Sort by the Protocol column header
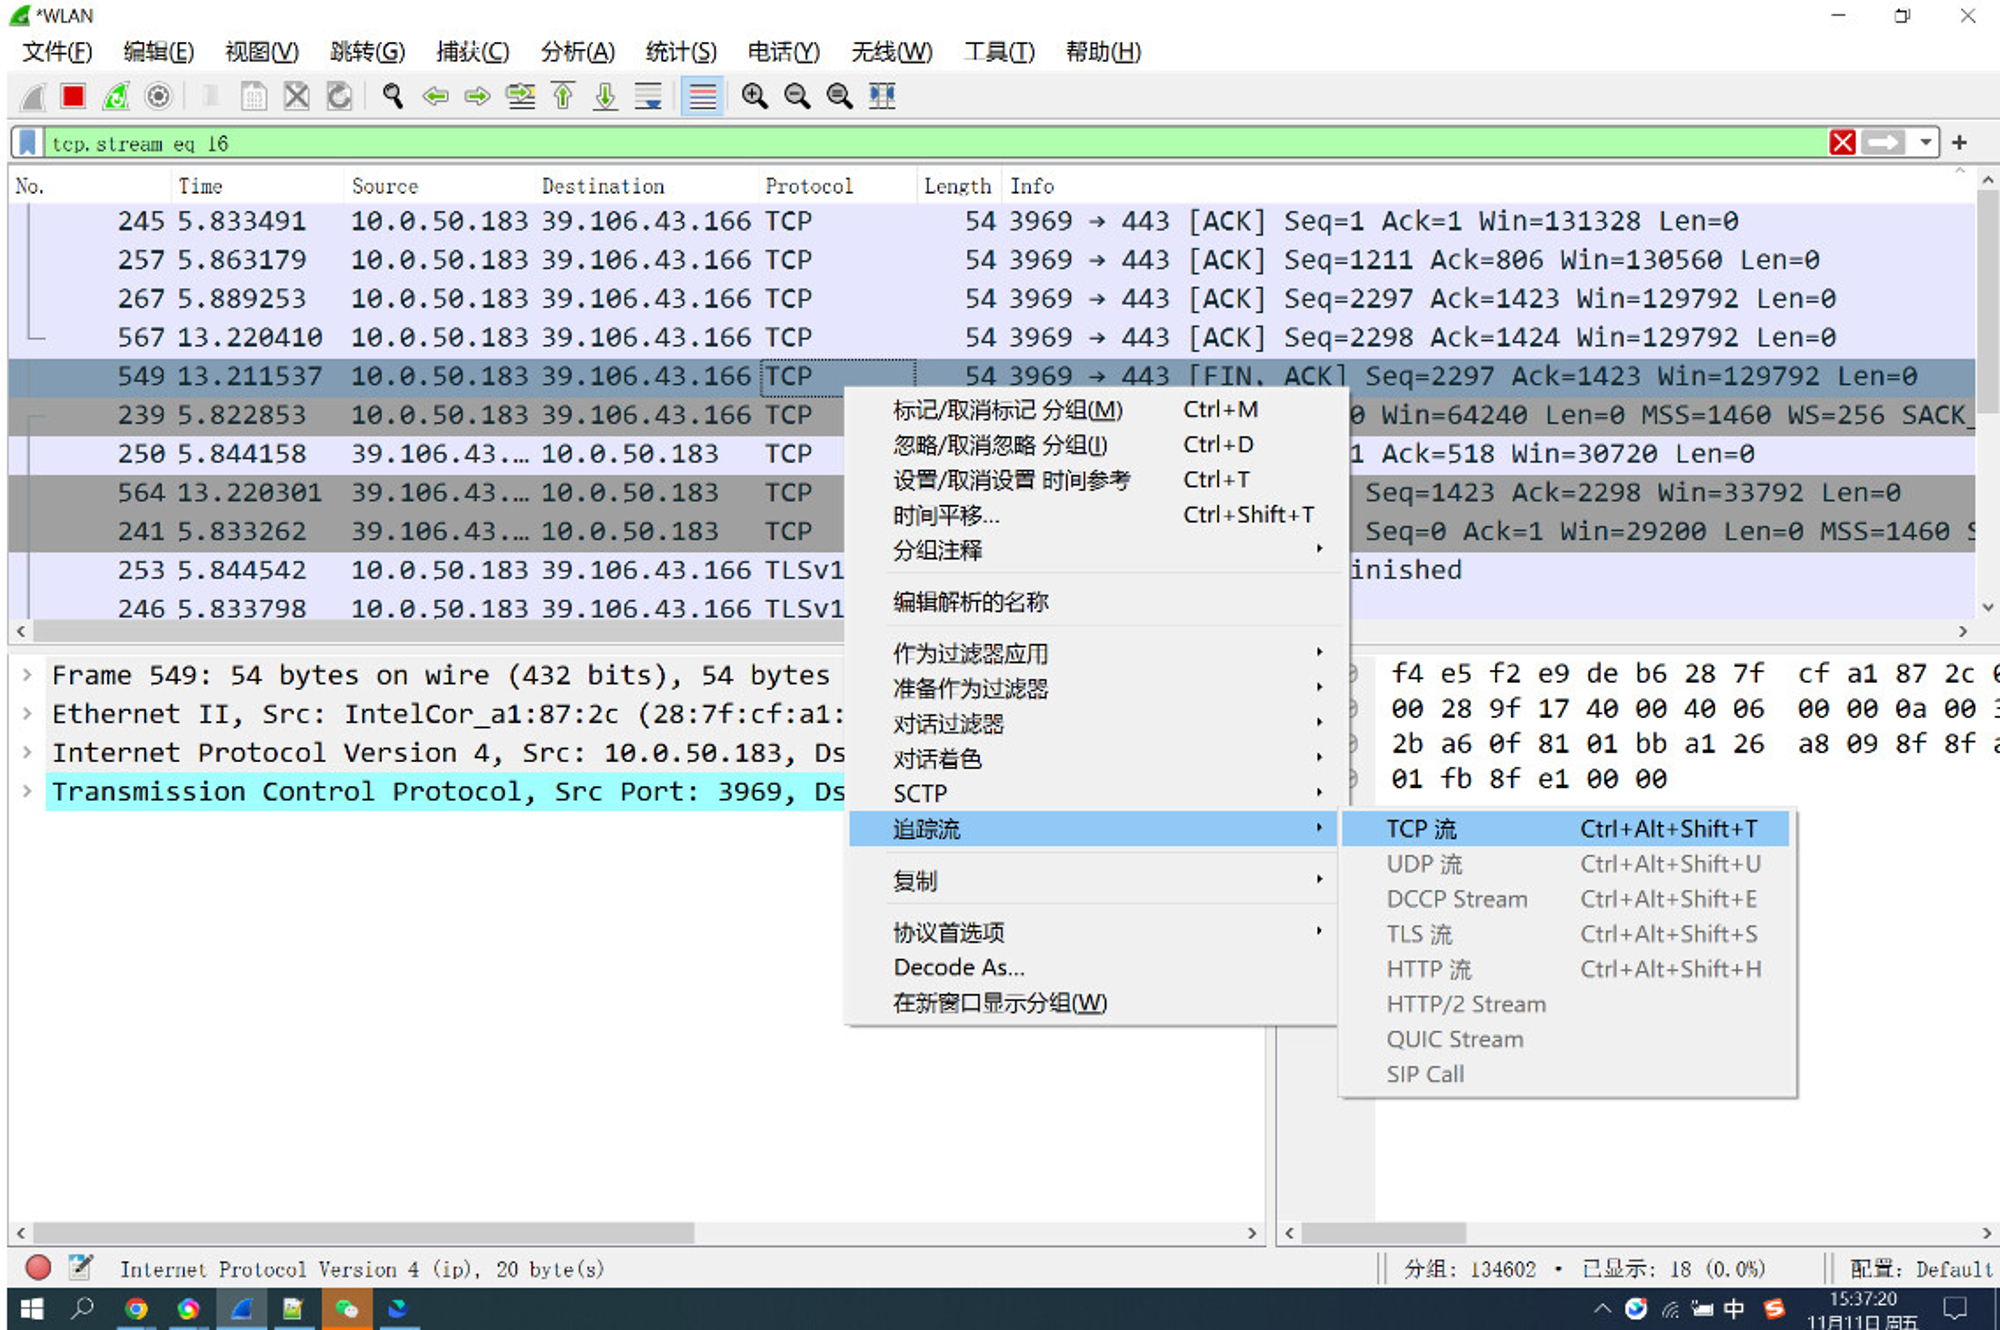2000x1330 pixels. (x=837, y=186)
